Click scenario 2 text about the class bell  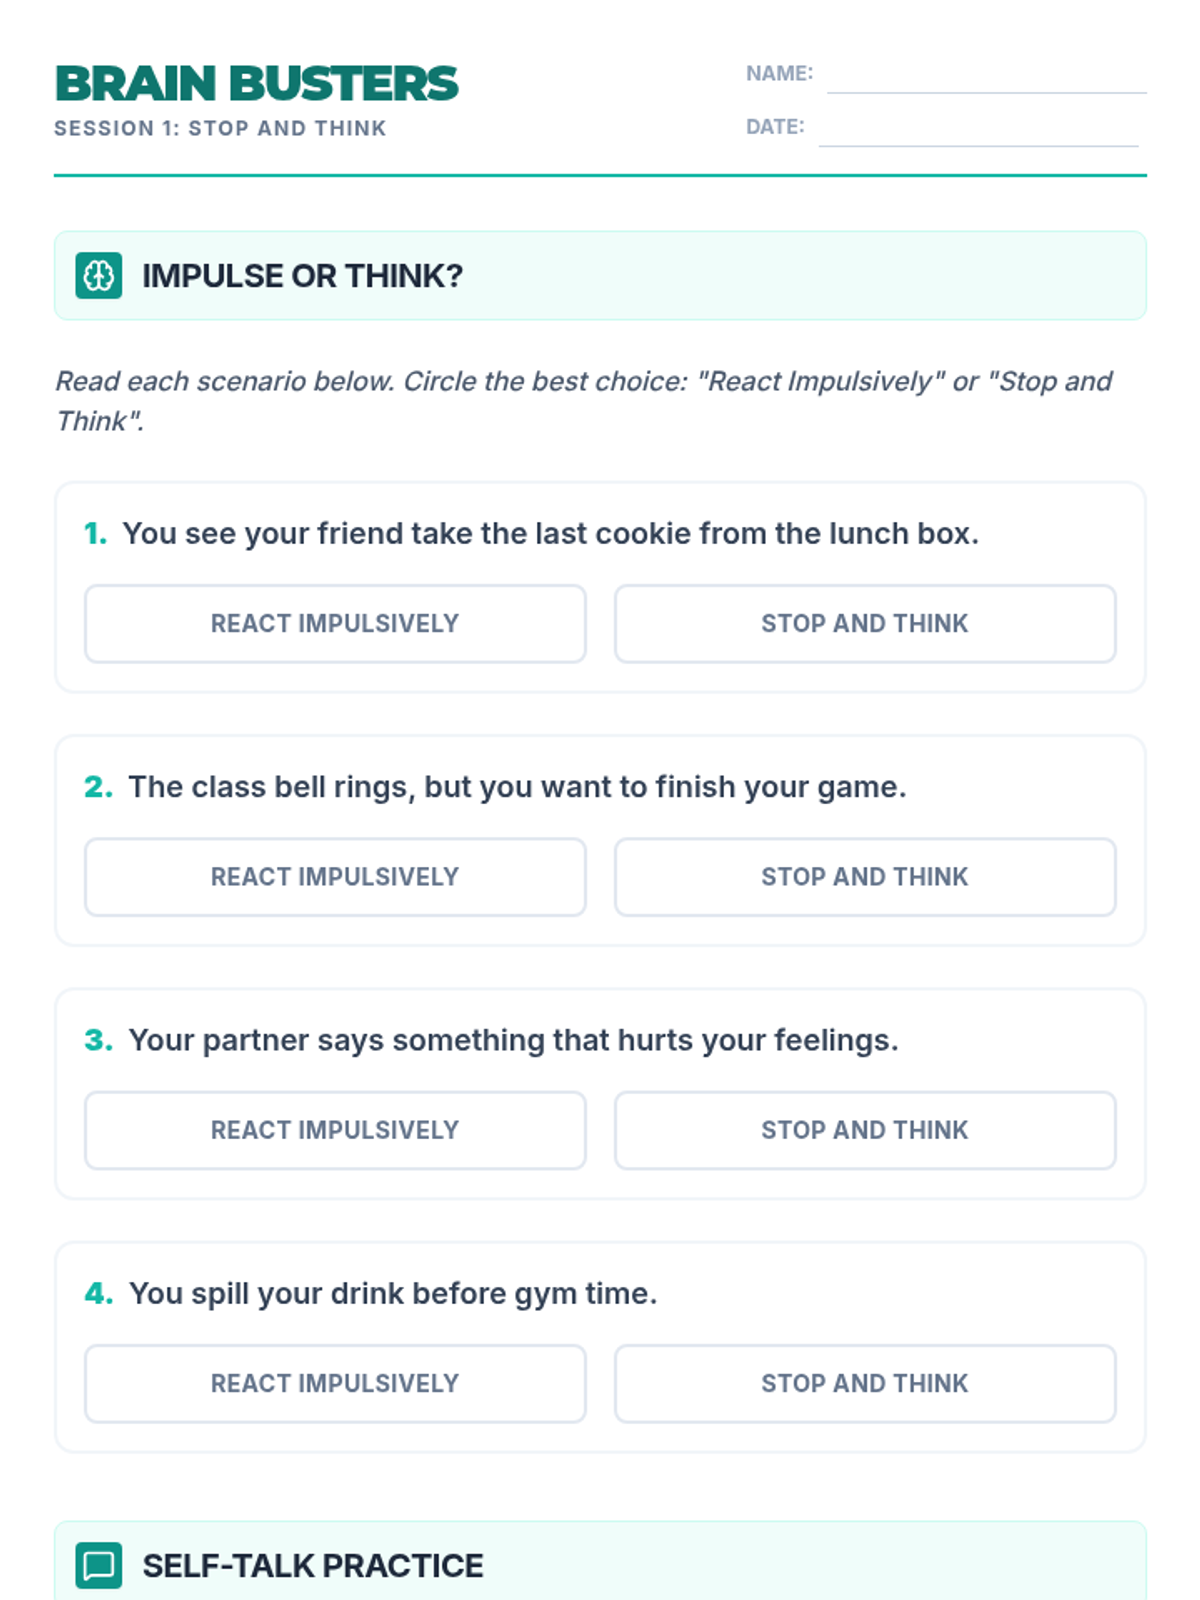click(x=517, y=787)
